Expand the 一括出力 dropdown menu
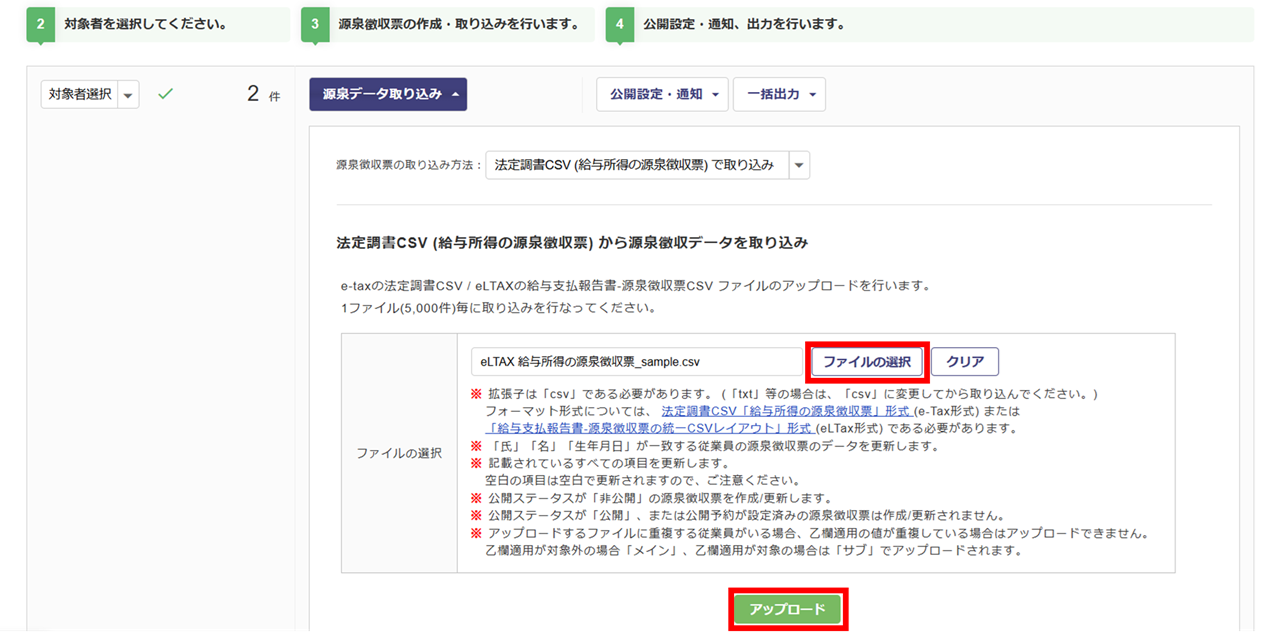The image size is (1280, 640). point(779,94)
